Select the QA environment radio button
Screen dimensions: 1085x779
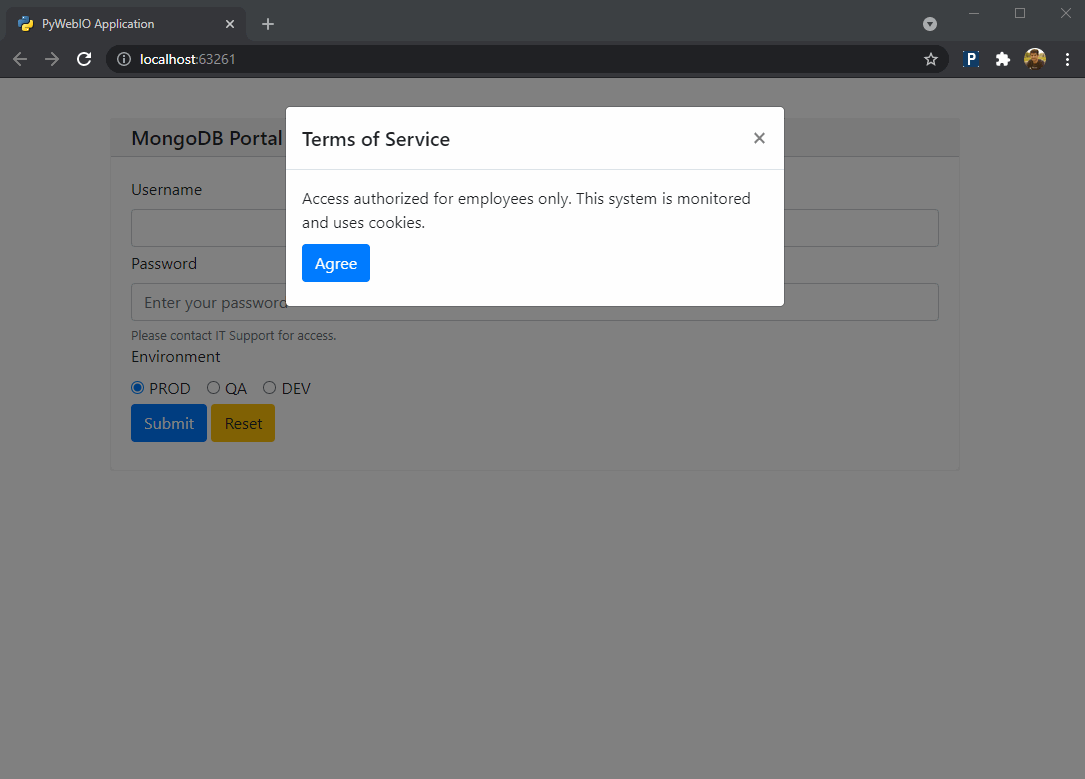click(213, 387)
